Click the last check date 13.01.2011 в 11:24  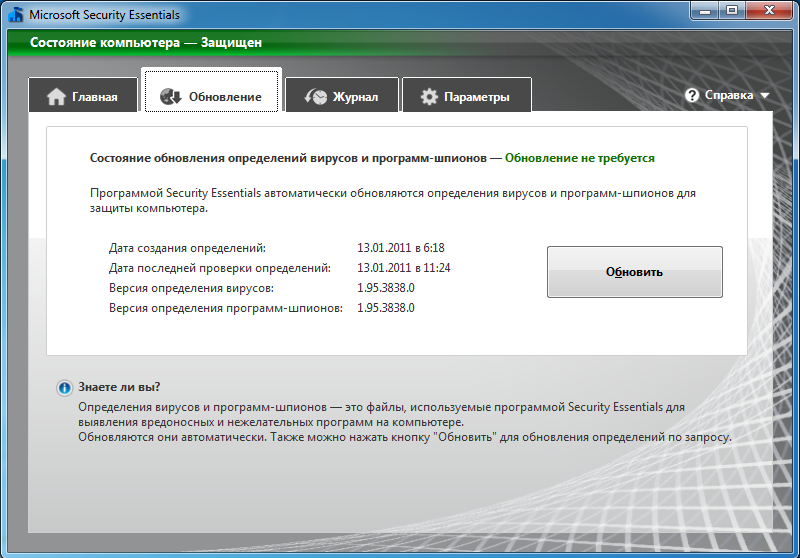pos(404,268)
